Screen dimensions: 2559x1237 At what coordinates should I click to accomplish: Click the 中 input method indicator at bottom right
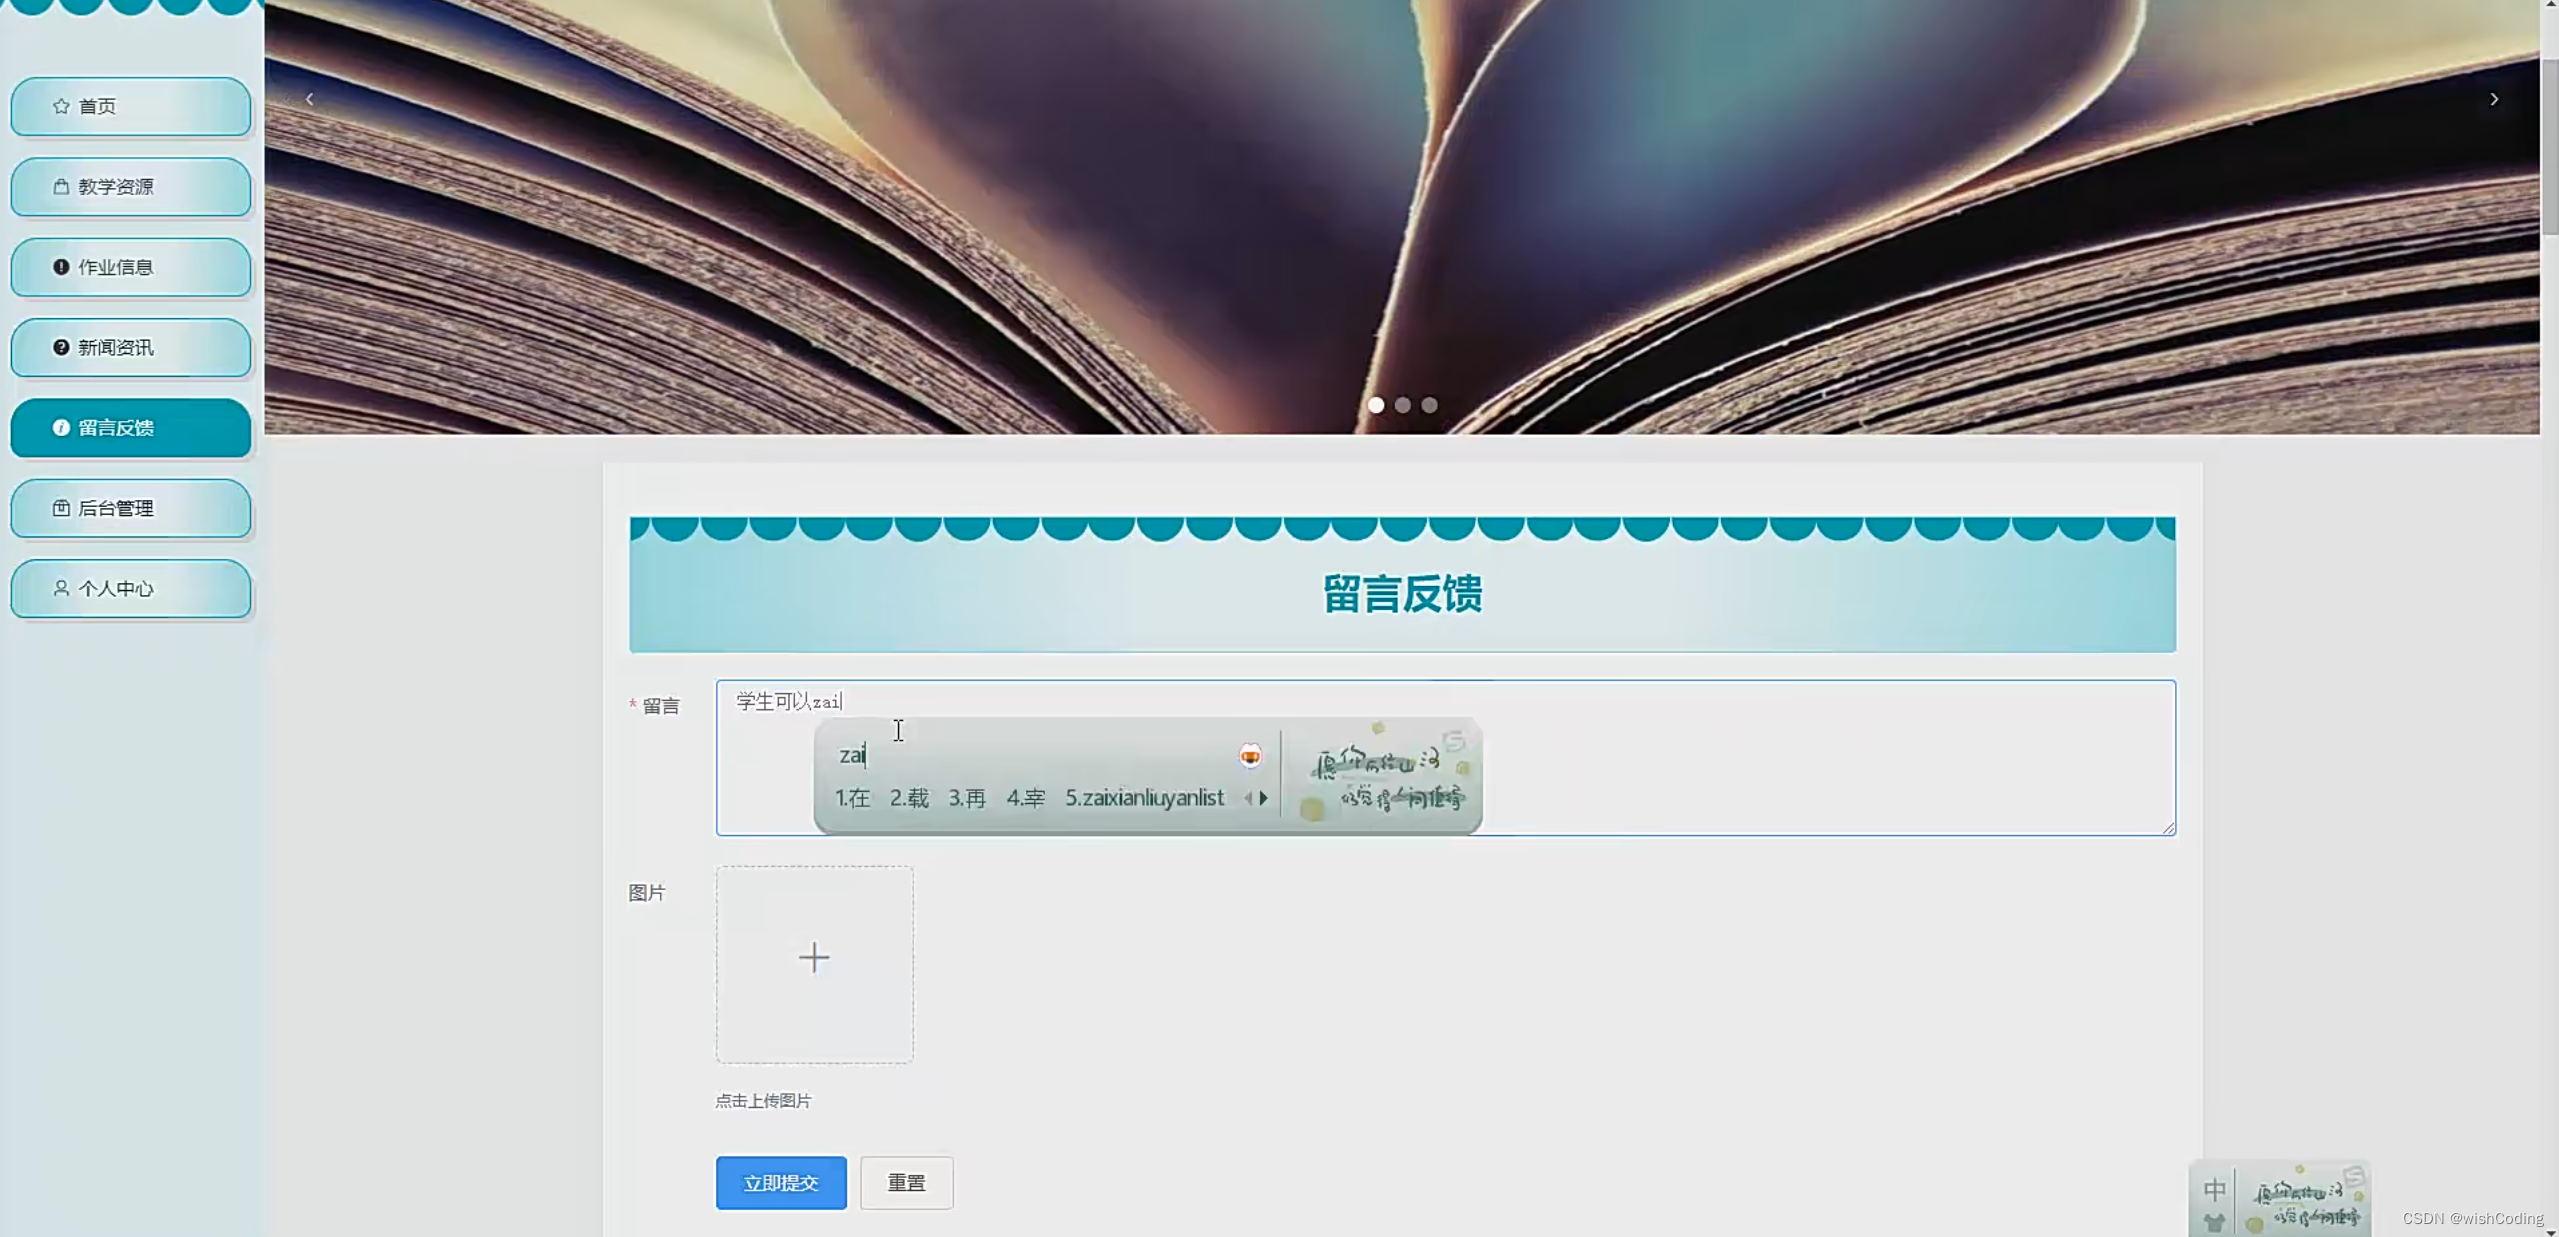[2215, 1188]
